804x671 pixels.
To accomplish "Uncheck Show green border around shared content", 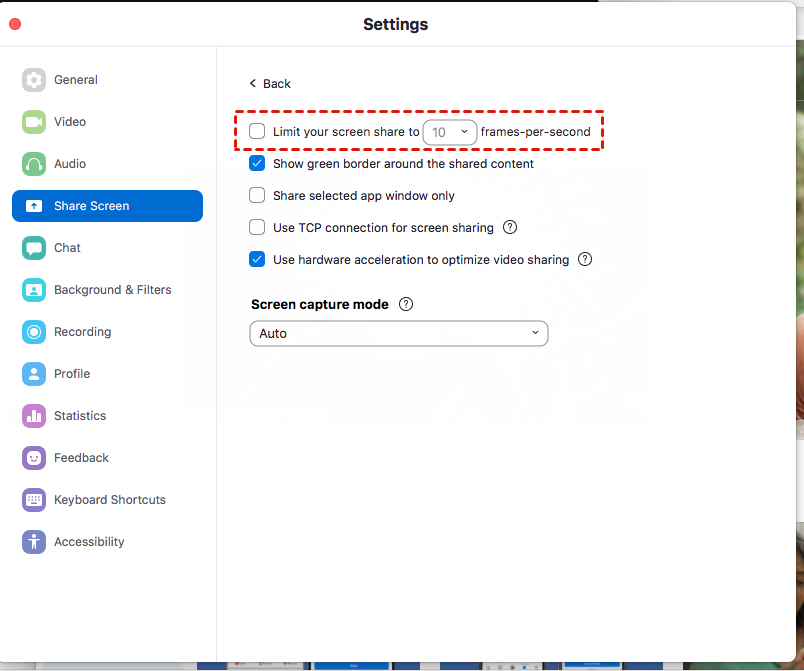I will coord(257,164).
